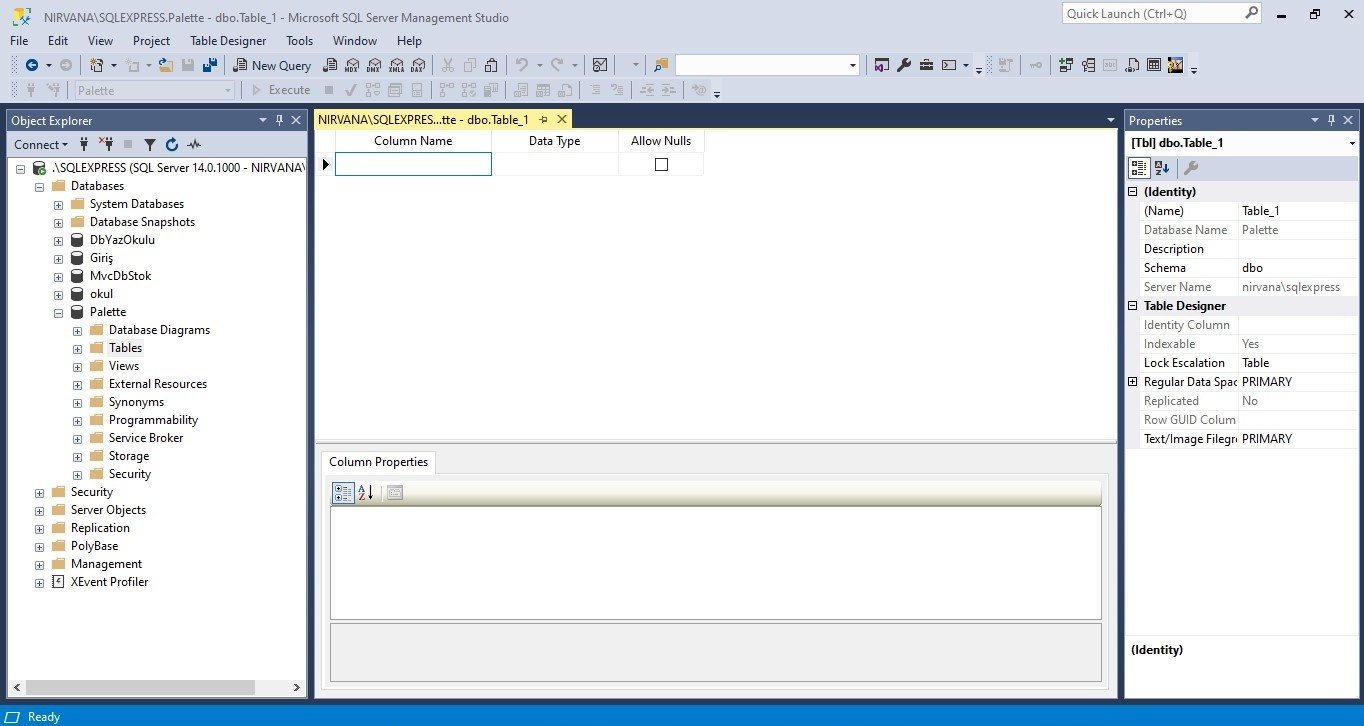The height and width of the screenshot is (726, 1364).
Task: Click Categorized icon in Column Properties
Action: 343,492
